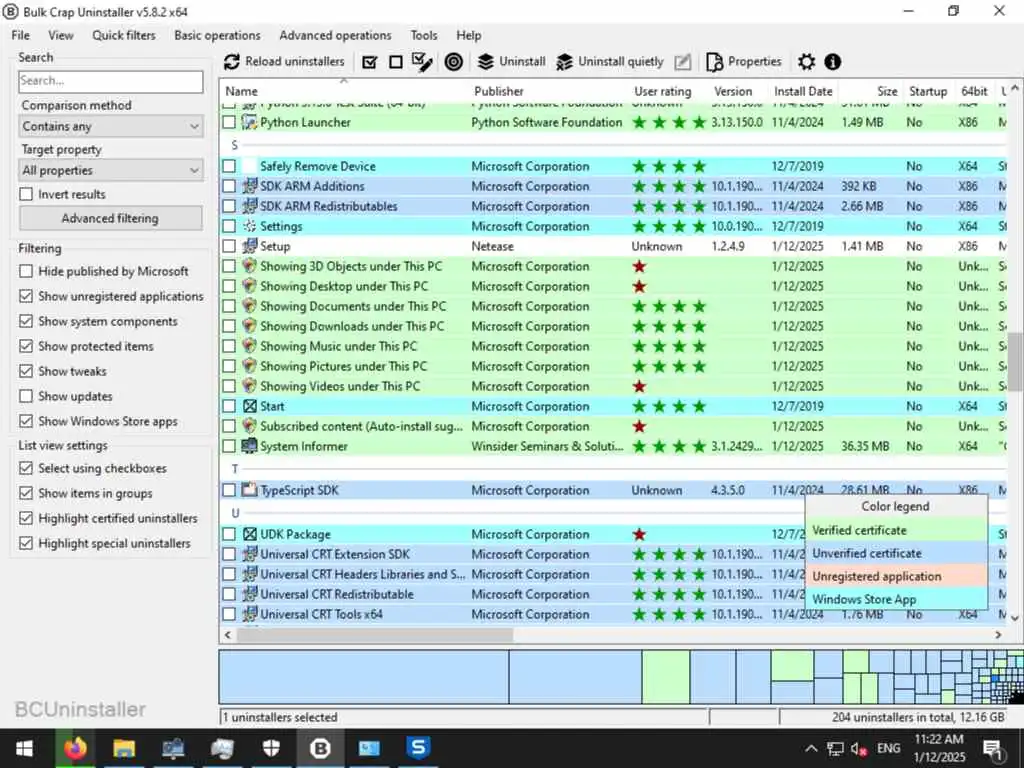This screenshot has height=768, width=1024.
Task: Sort list by Name column header
Action: (x=242, y=91)
